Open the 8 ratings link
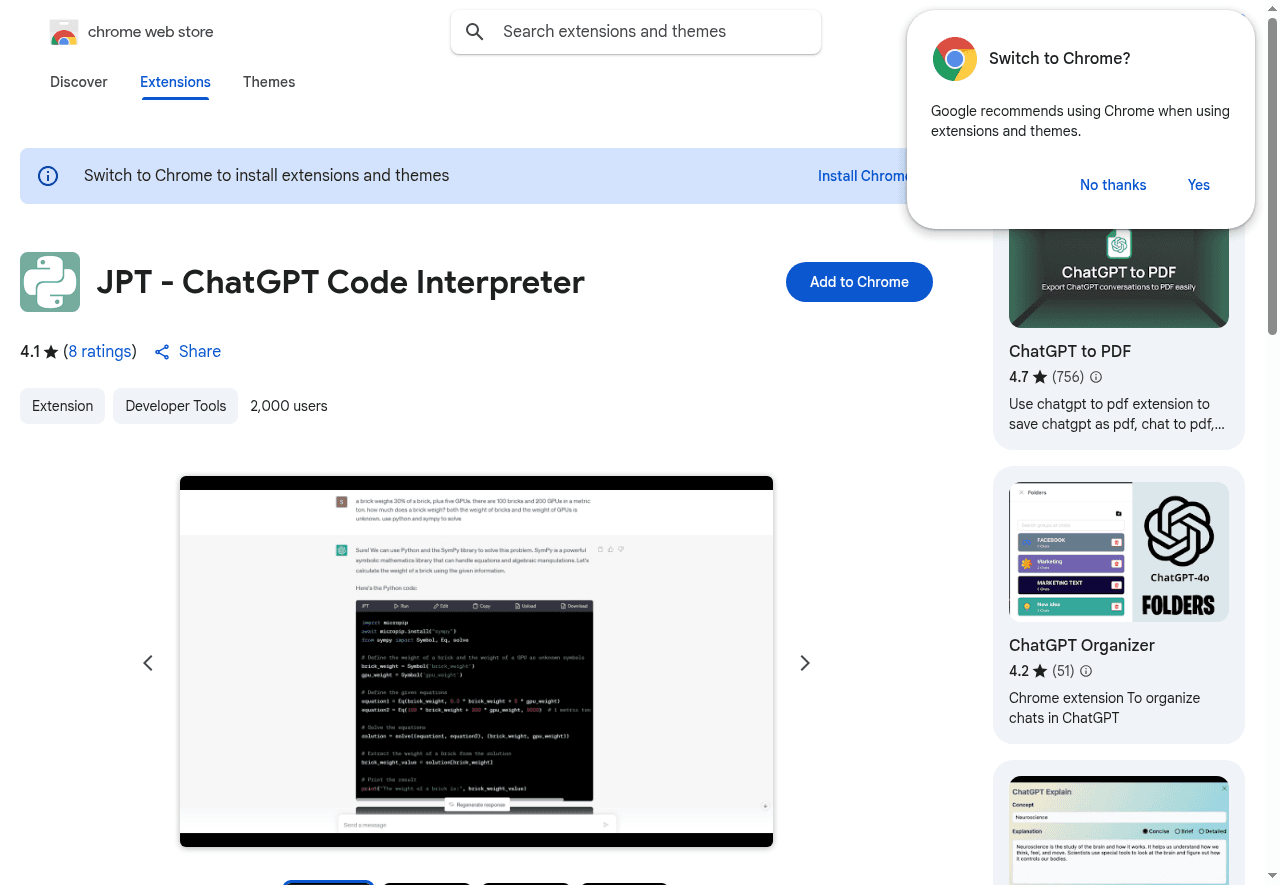 [100, 352]
